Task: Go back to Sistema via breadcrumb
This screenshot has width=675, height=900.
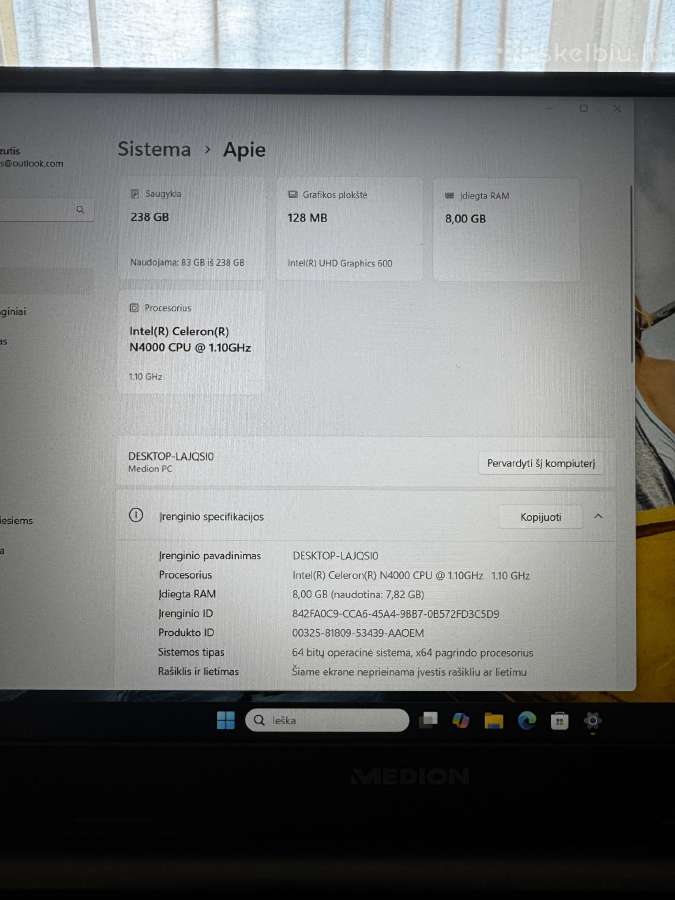Action: (x=154, y=149)
